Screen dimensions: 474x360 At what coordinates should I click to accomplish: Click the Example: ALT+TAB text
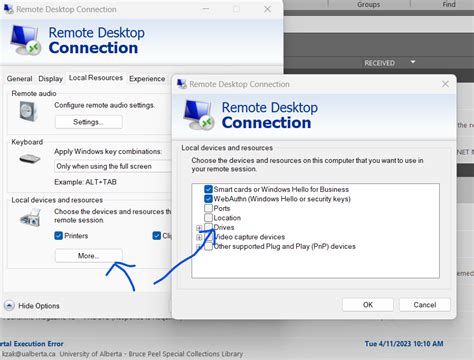coord(85,182)
